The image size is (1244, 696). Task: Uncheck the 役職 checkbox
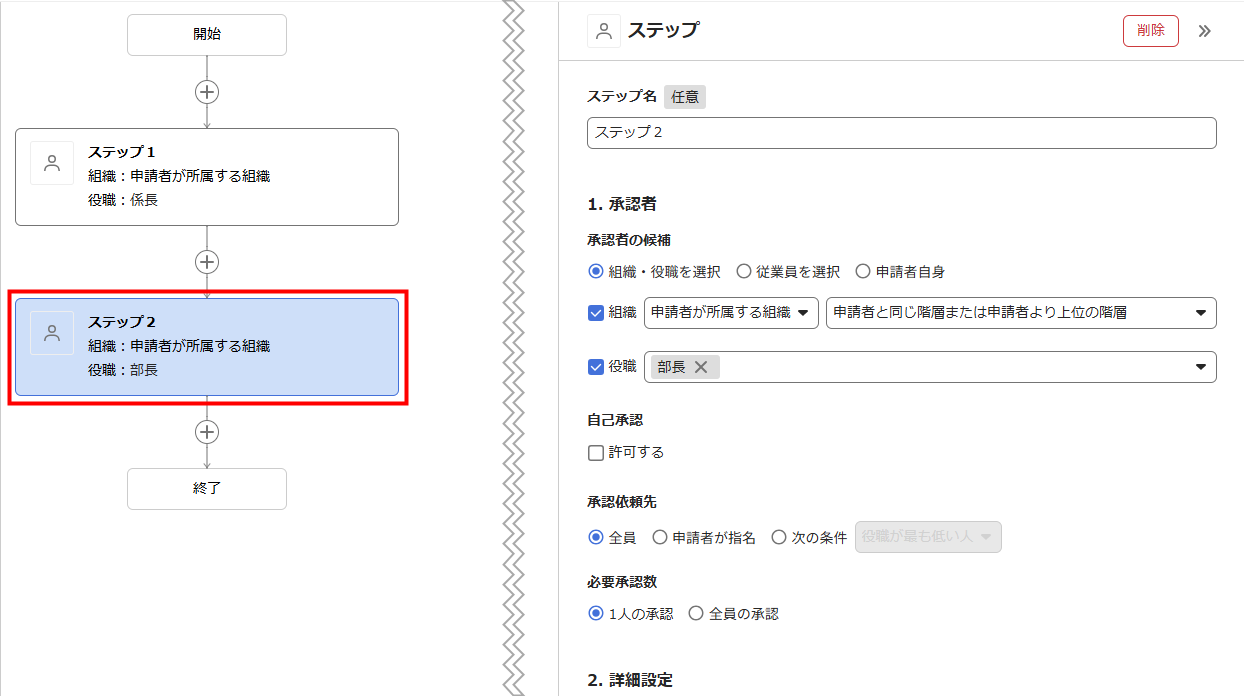coord(596,367)
